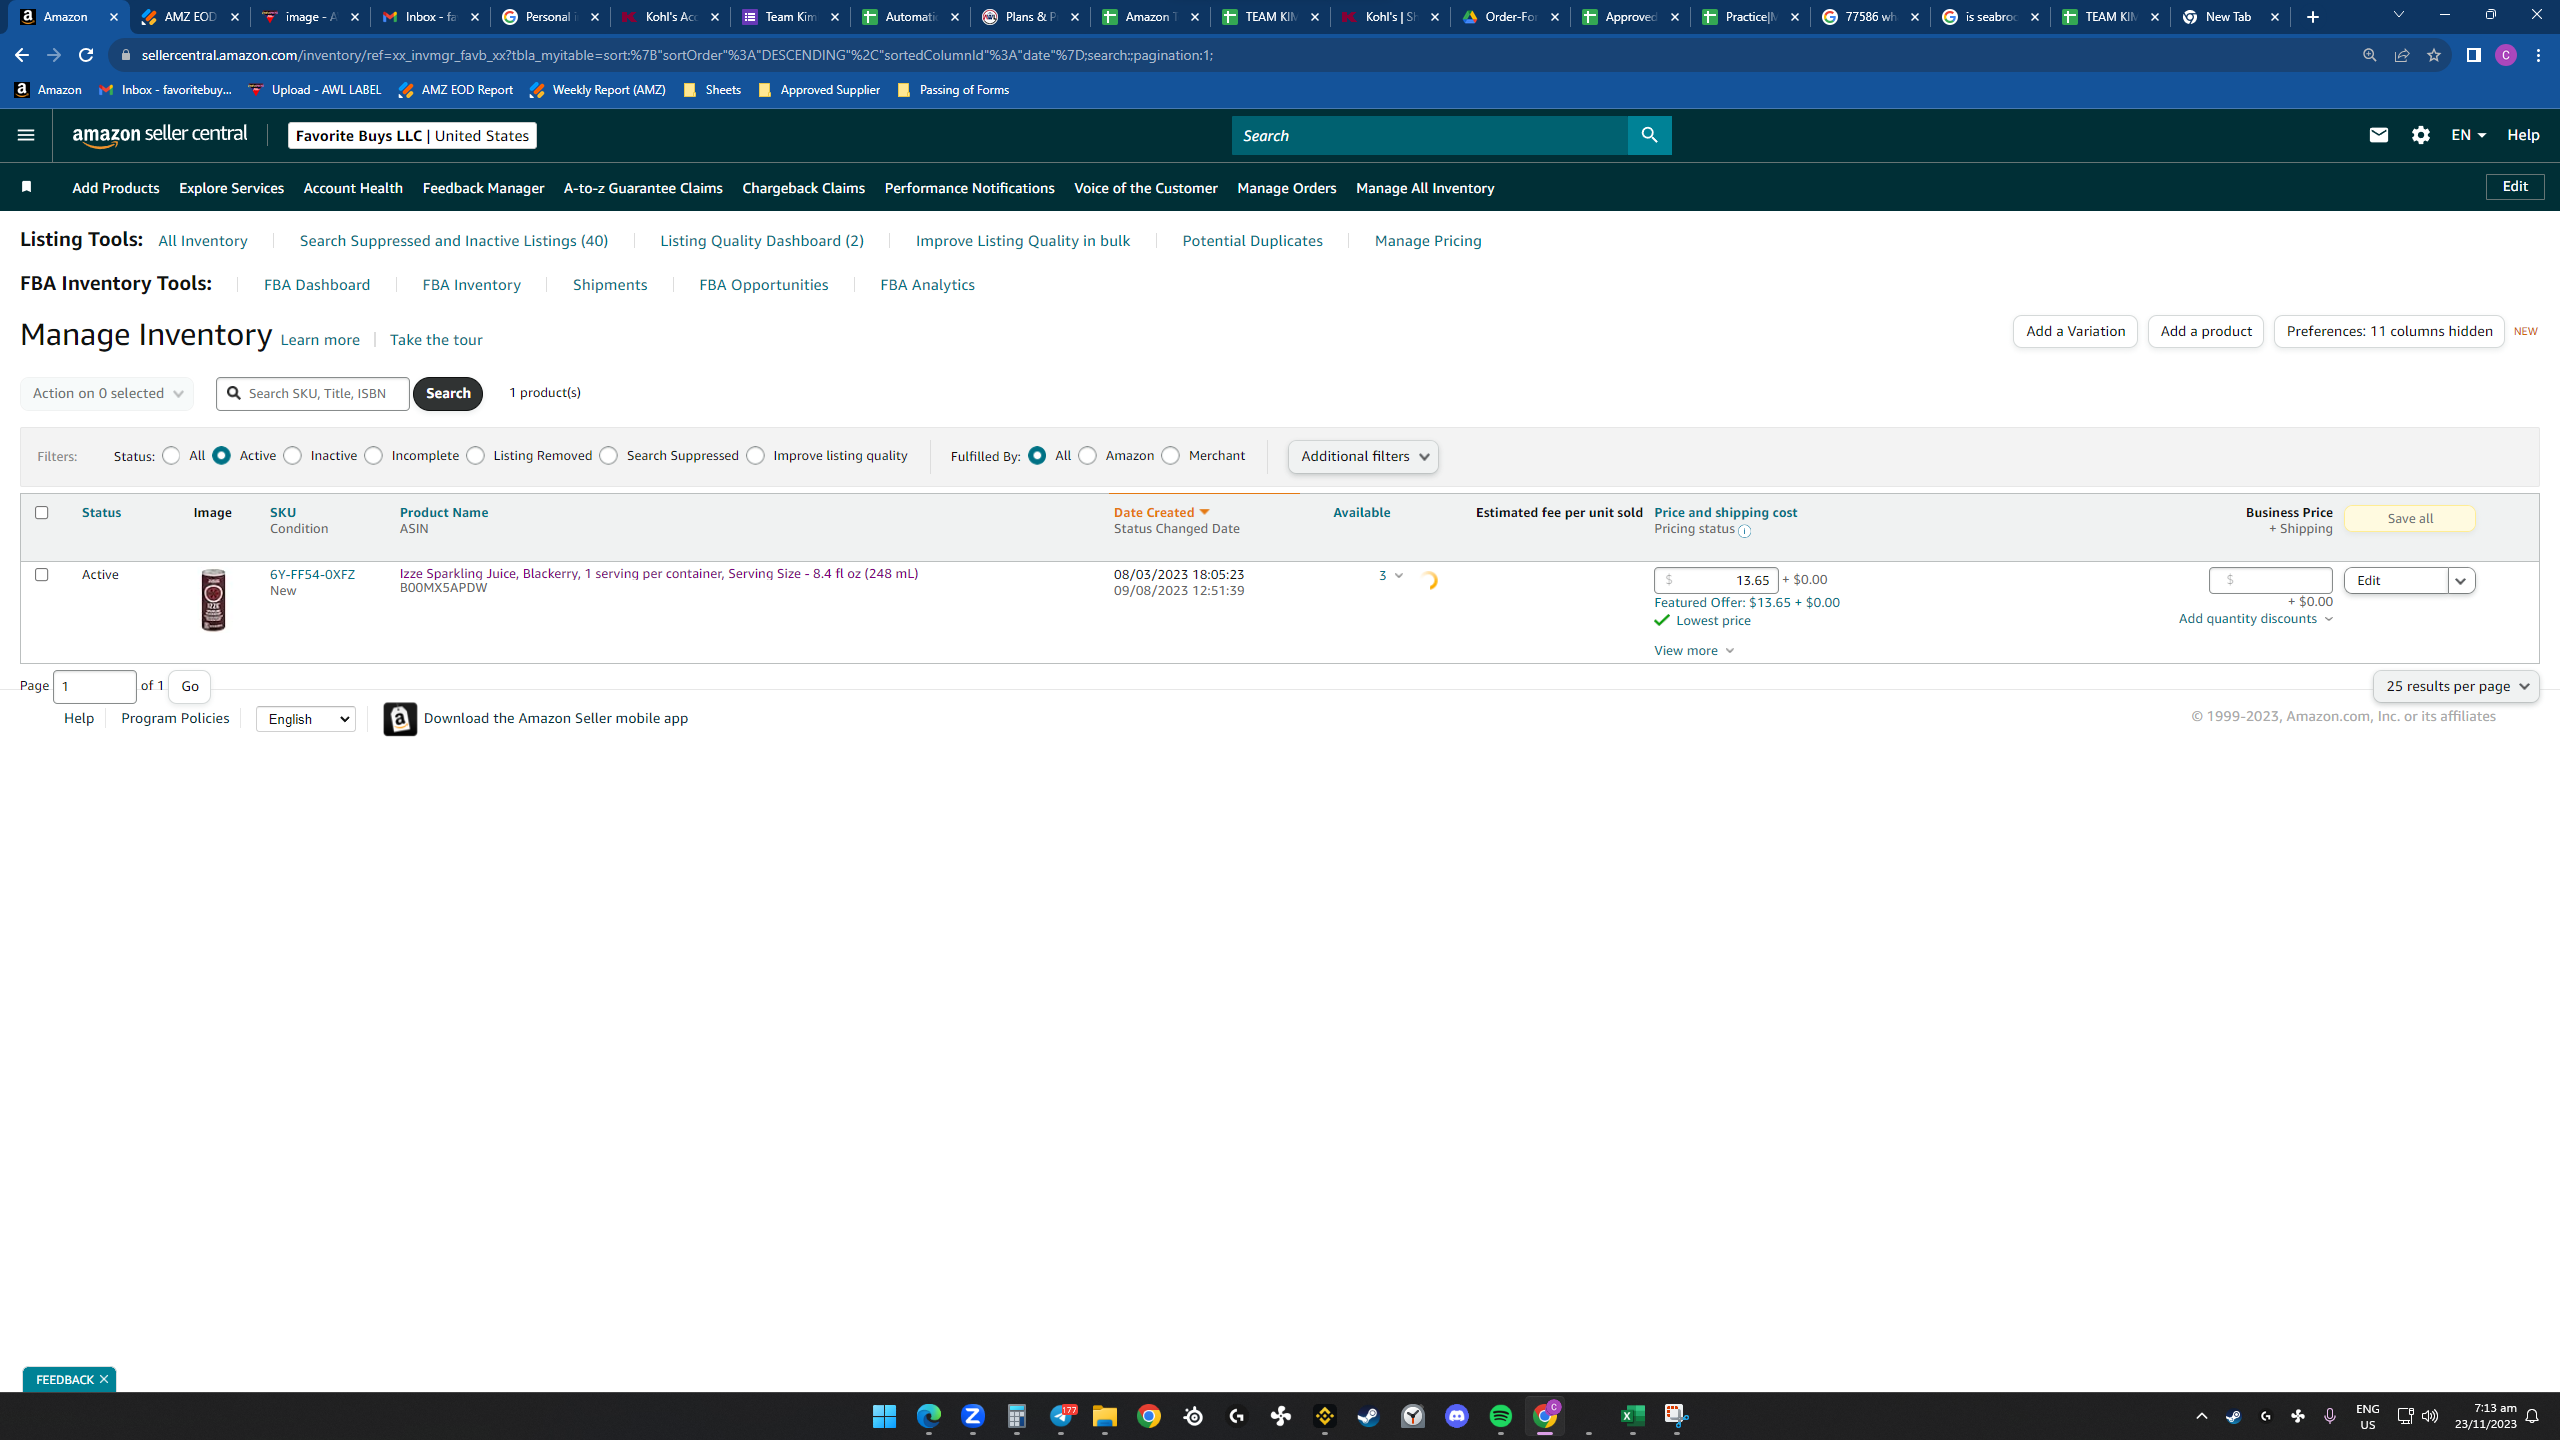The width and height of the screenshot is (2560, 1440).
Task: Open a new browser tab
Action: coord(2312,17)
